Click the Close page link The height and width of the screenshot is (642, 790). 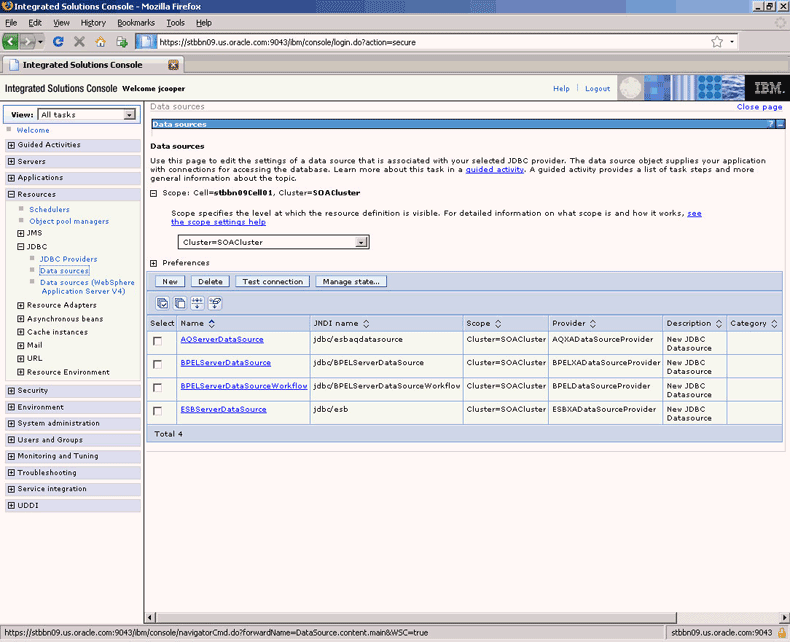point(759,107)
